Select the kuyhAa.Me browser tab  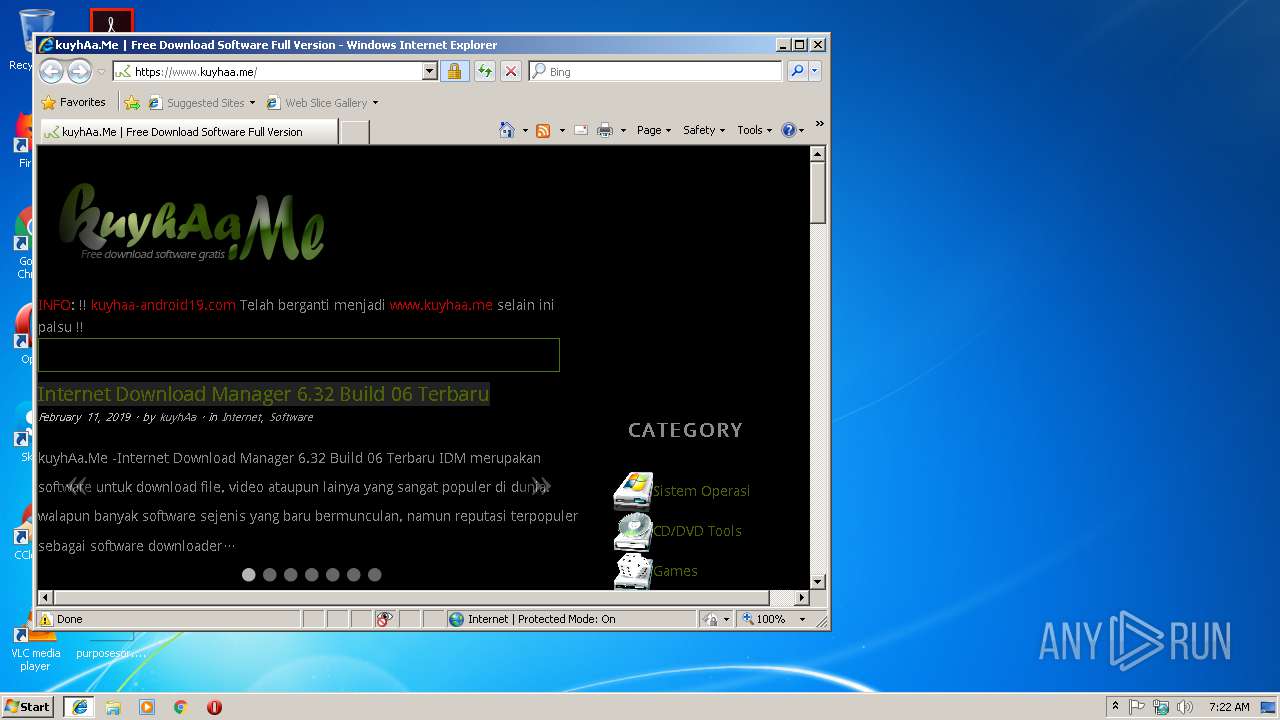(x=188, y=132)
